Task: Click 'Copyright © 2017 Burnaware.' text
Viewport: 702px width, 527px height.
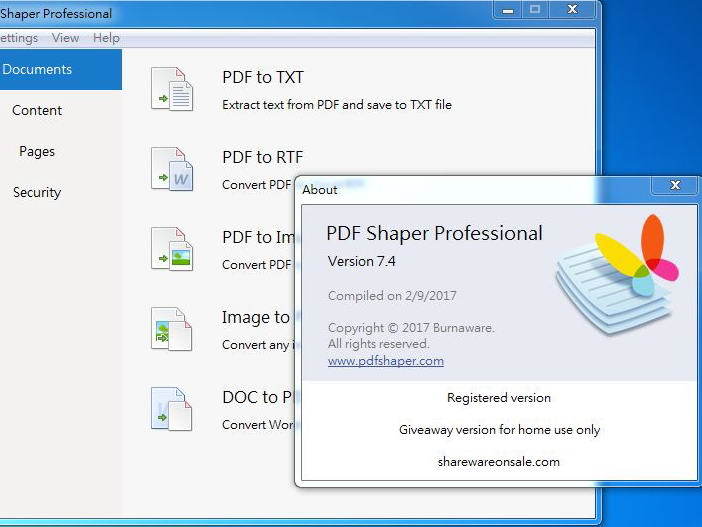Action: [411, 328]
